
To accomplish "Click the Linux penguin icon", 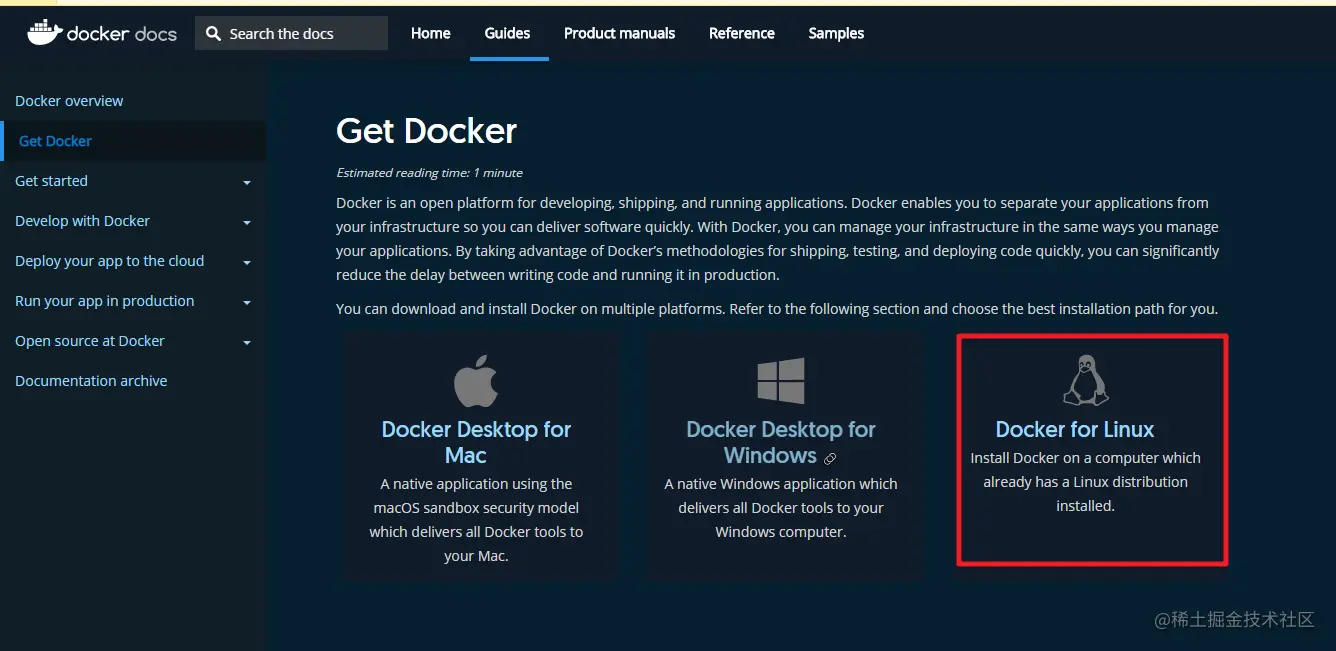I will tap(1085, 380).
